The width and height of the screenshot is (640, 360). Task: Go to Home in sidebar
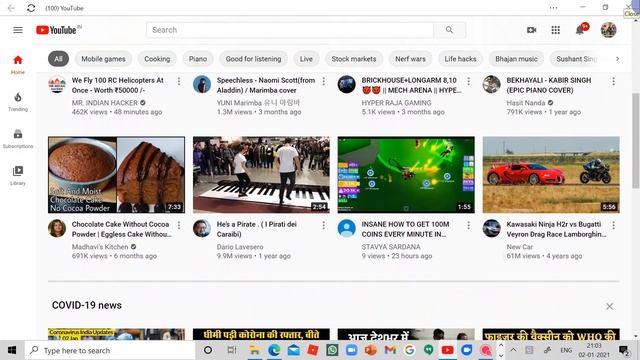click(x=18, y=64)
